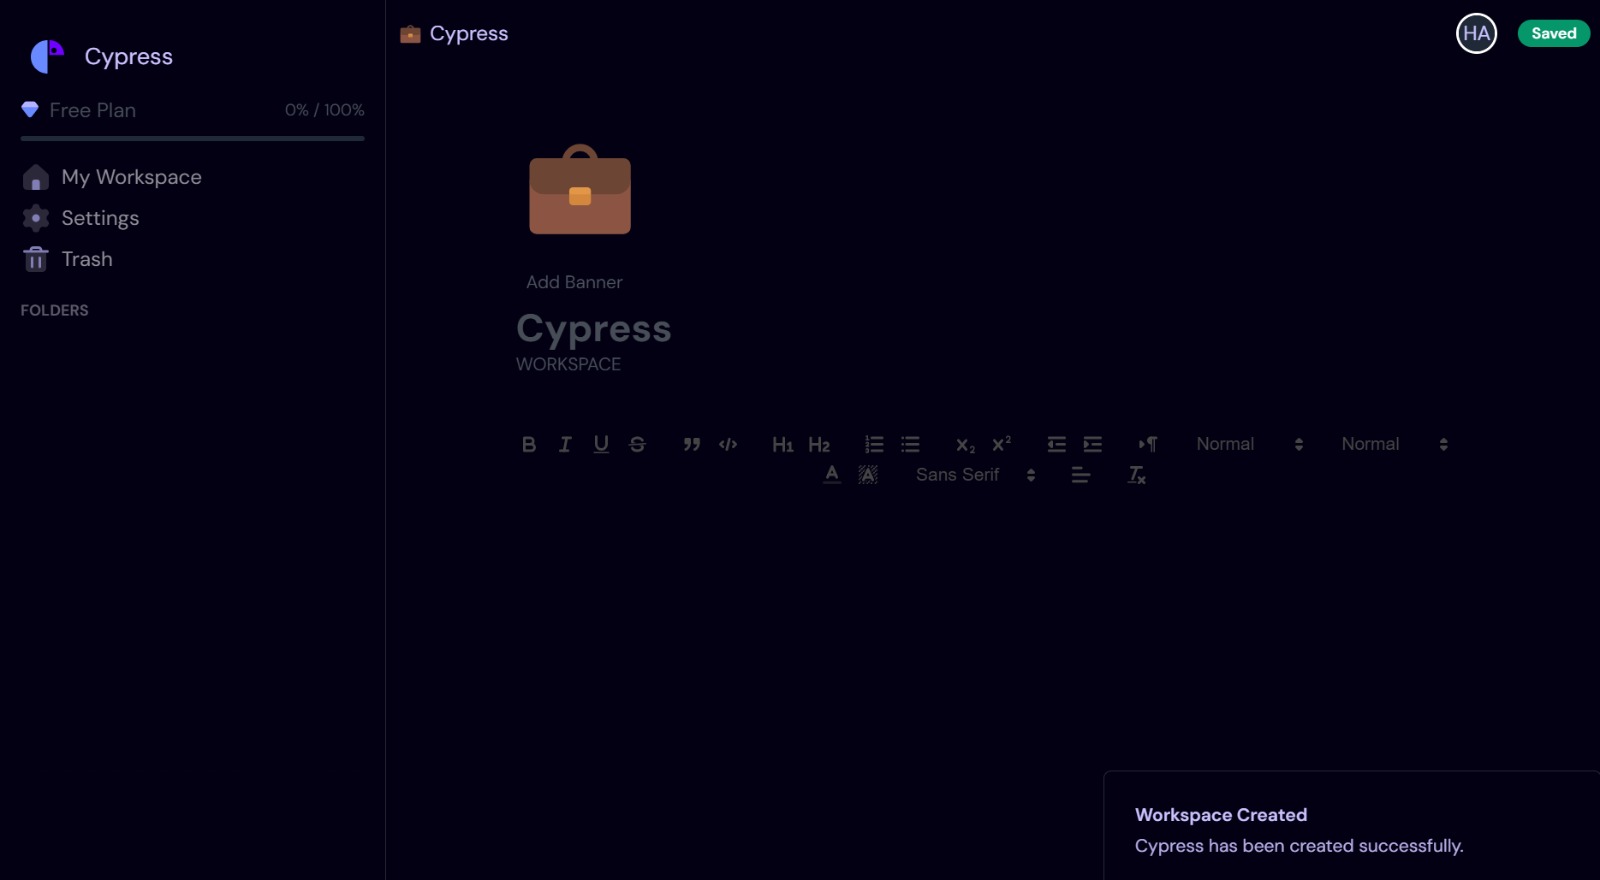Viewport: 1600px width, 880px height.
Task: Start a numbered list
Action: tap(874, 444)
